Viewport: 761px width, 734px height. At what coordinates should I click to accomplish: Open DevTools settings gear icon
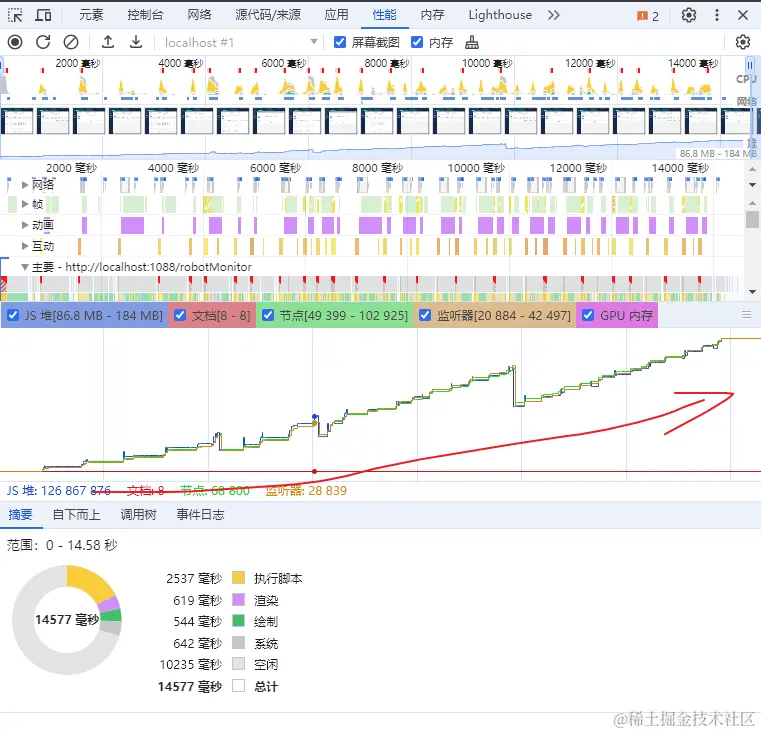coord(689,16)
